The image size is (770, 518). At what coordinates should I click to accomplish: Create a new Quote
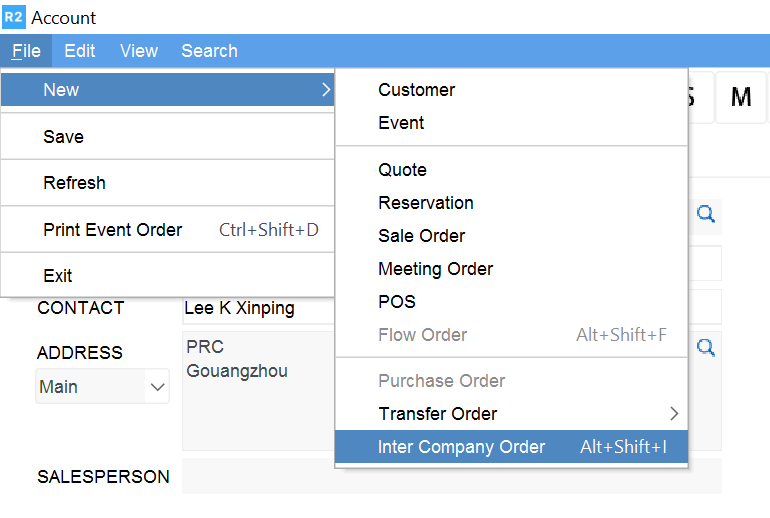click(x=403, y=170)
